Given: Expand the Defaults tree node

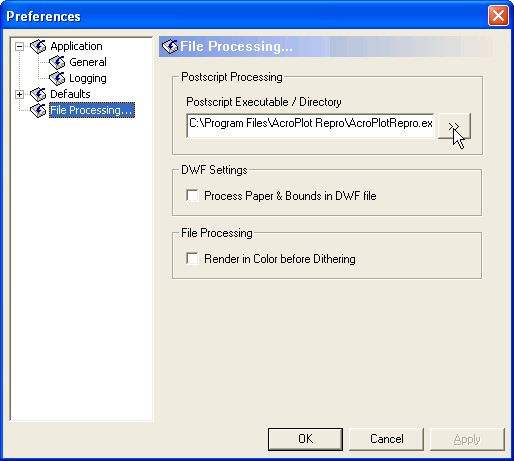Looking at the screenshot, I should coord(19,94).
